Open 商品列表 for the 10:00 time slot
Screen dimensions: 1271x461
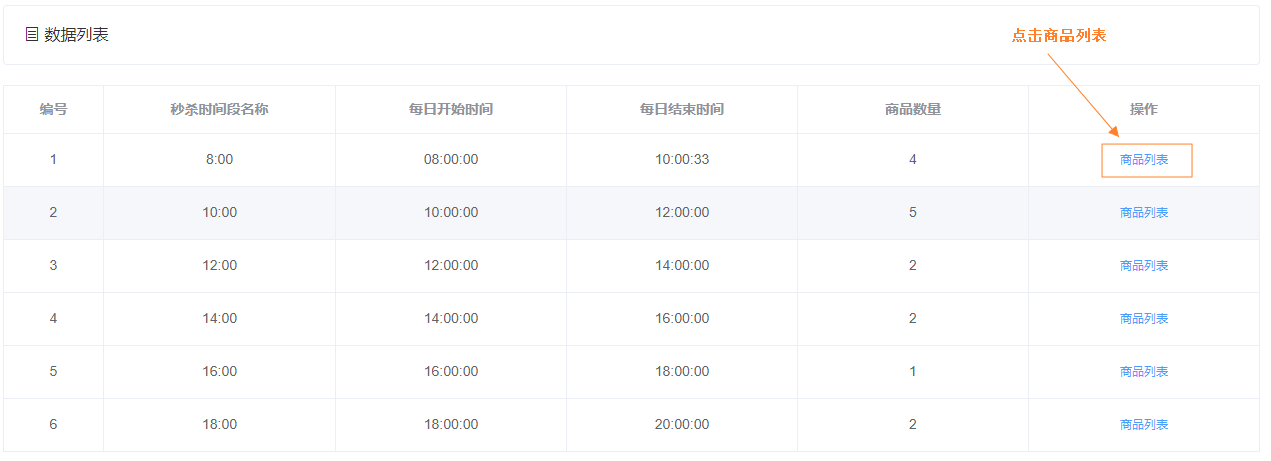[1144, 213]
